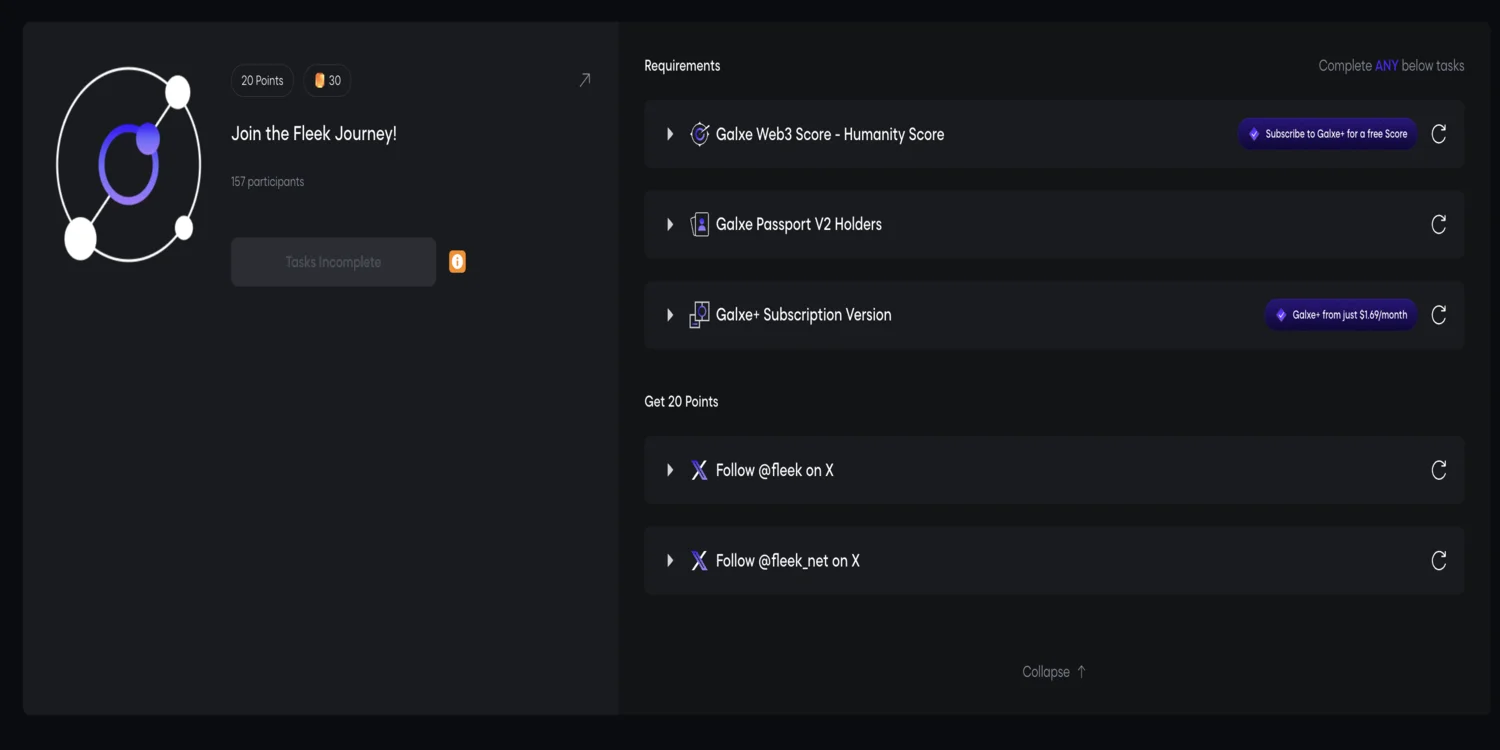Expand the Follow @fleek on X task
1500x750 pixels.
coord(670,470)
